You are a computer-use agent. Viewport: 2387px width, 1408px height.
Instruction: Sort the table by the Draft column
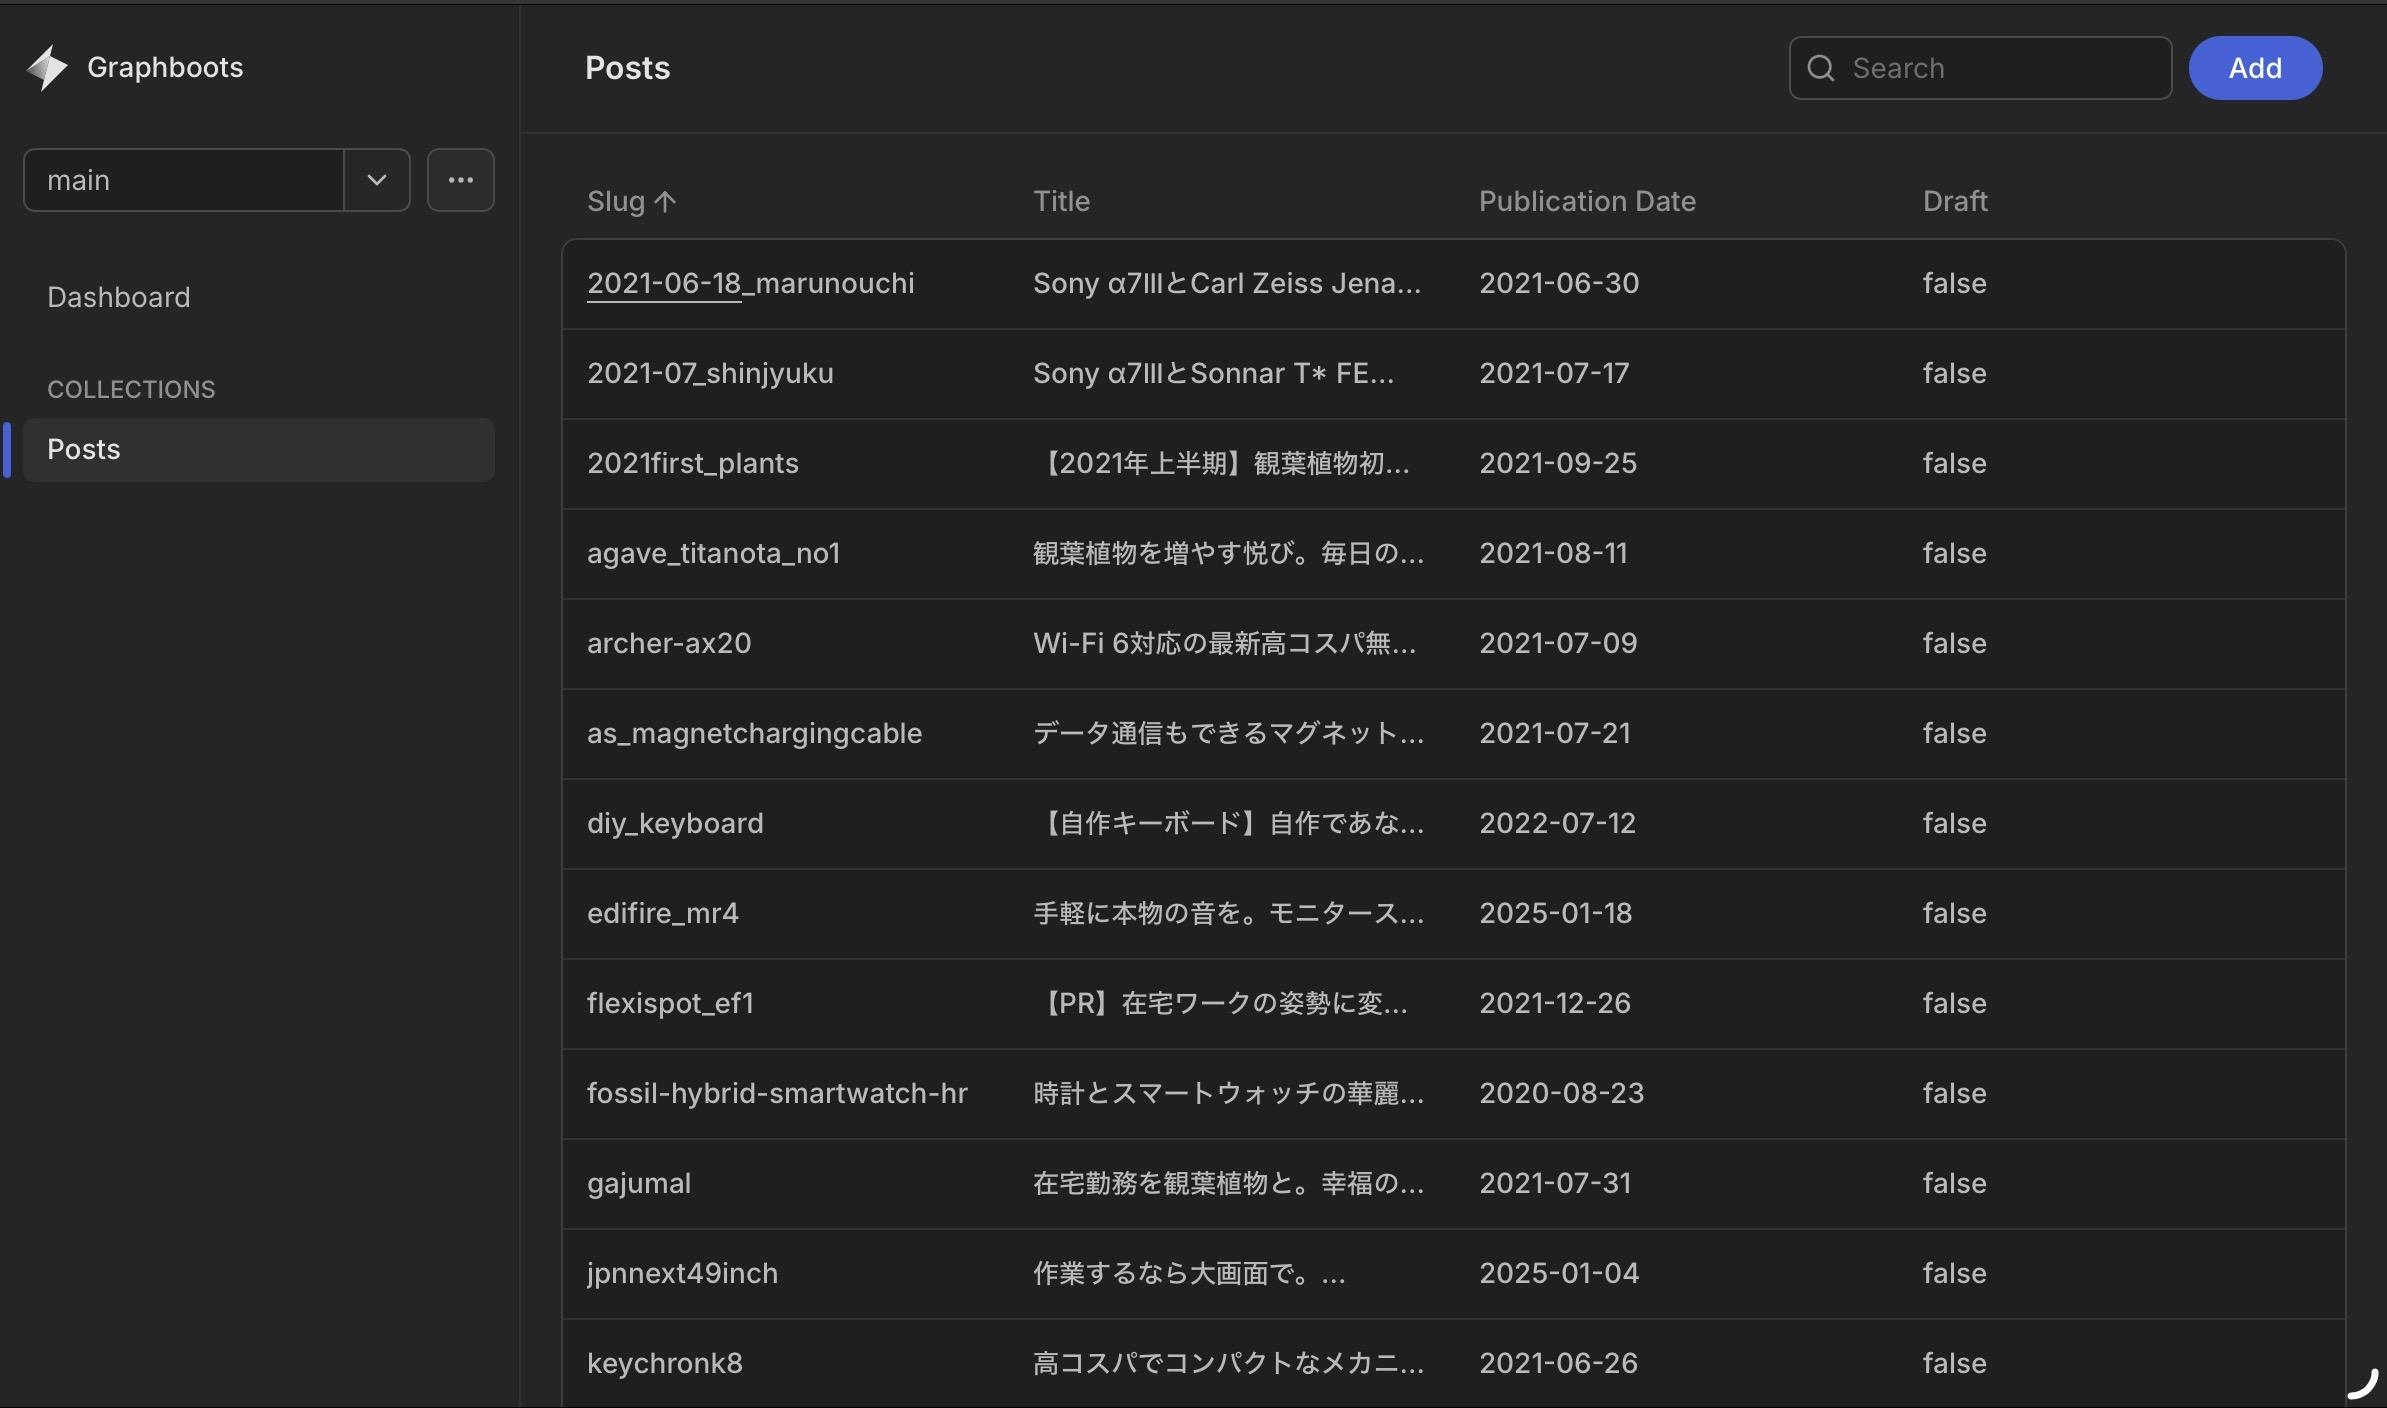pyautogui.click(x=1954, y=201)
